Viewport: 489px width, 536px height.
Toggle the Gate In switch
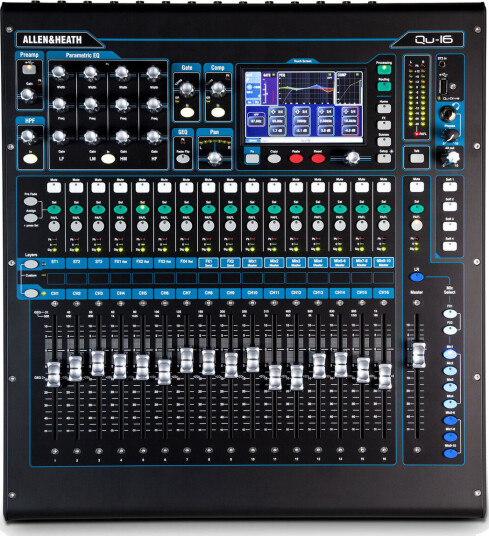click(x=187, y=112)
